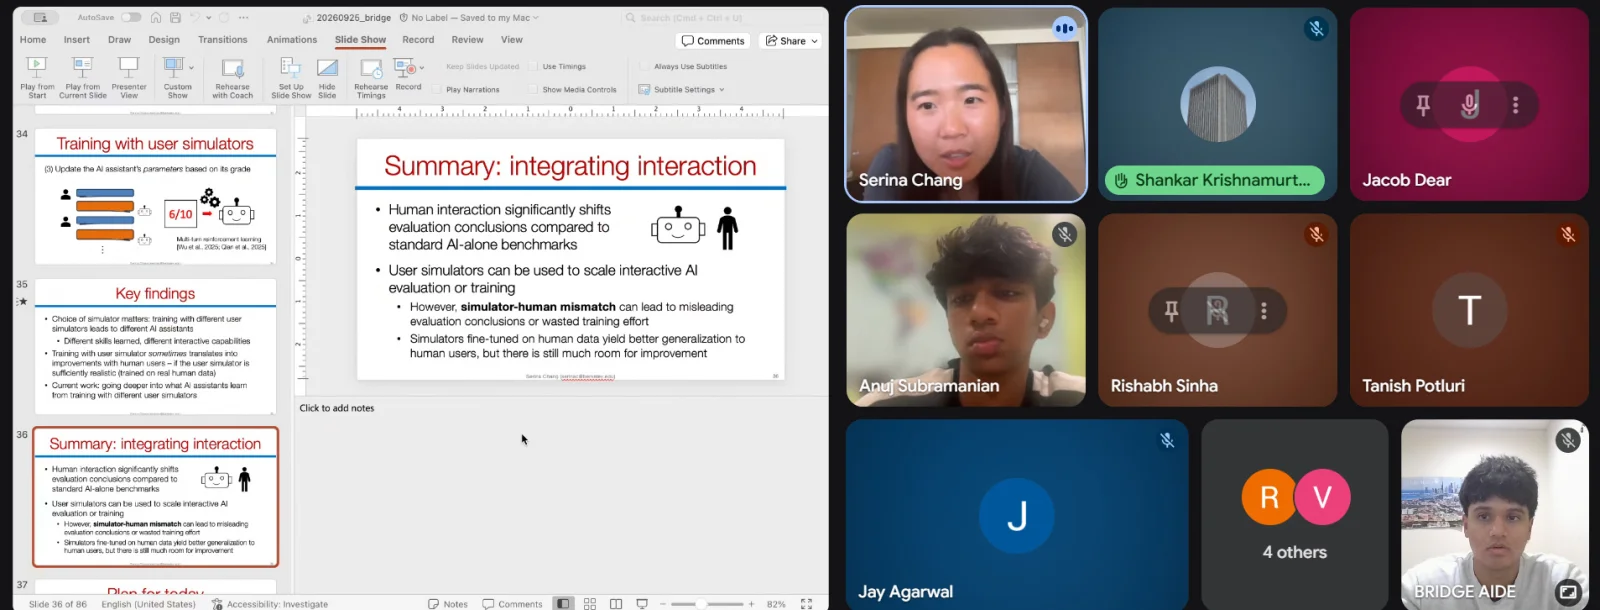The image size is (1600, 610).
Task: Click pin icon on Jacob Dear tile
Action: point(1422,104)
